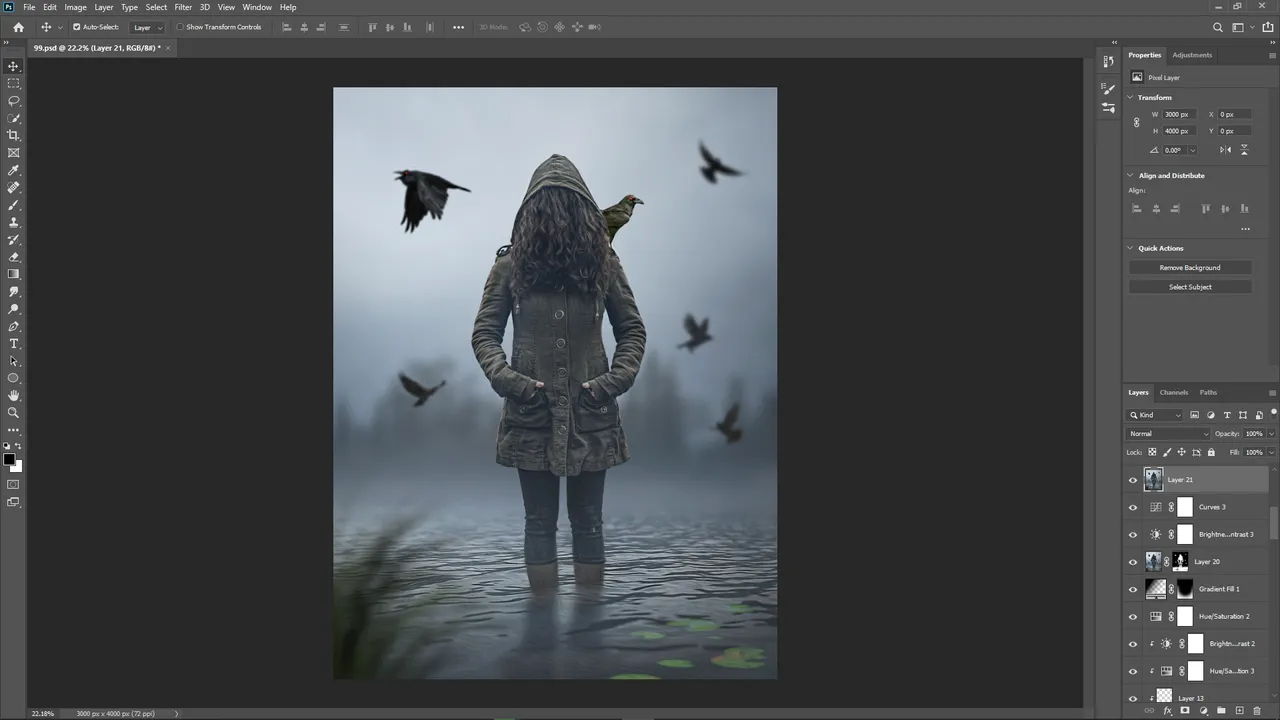The width and height of the screenshot is (1280, 720).
Task: Open the rotation angle dropdown
Action: coord(1192,150)
